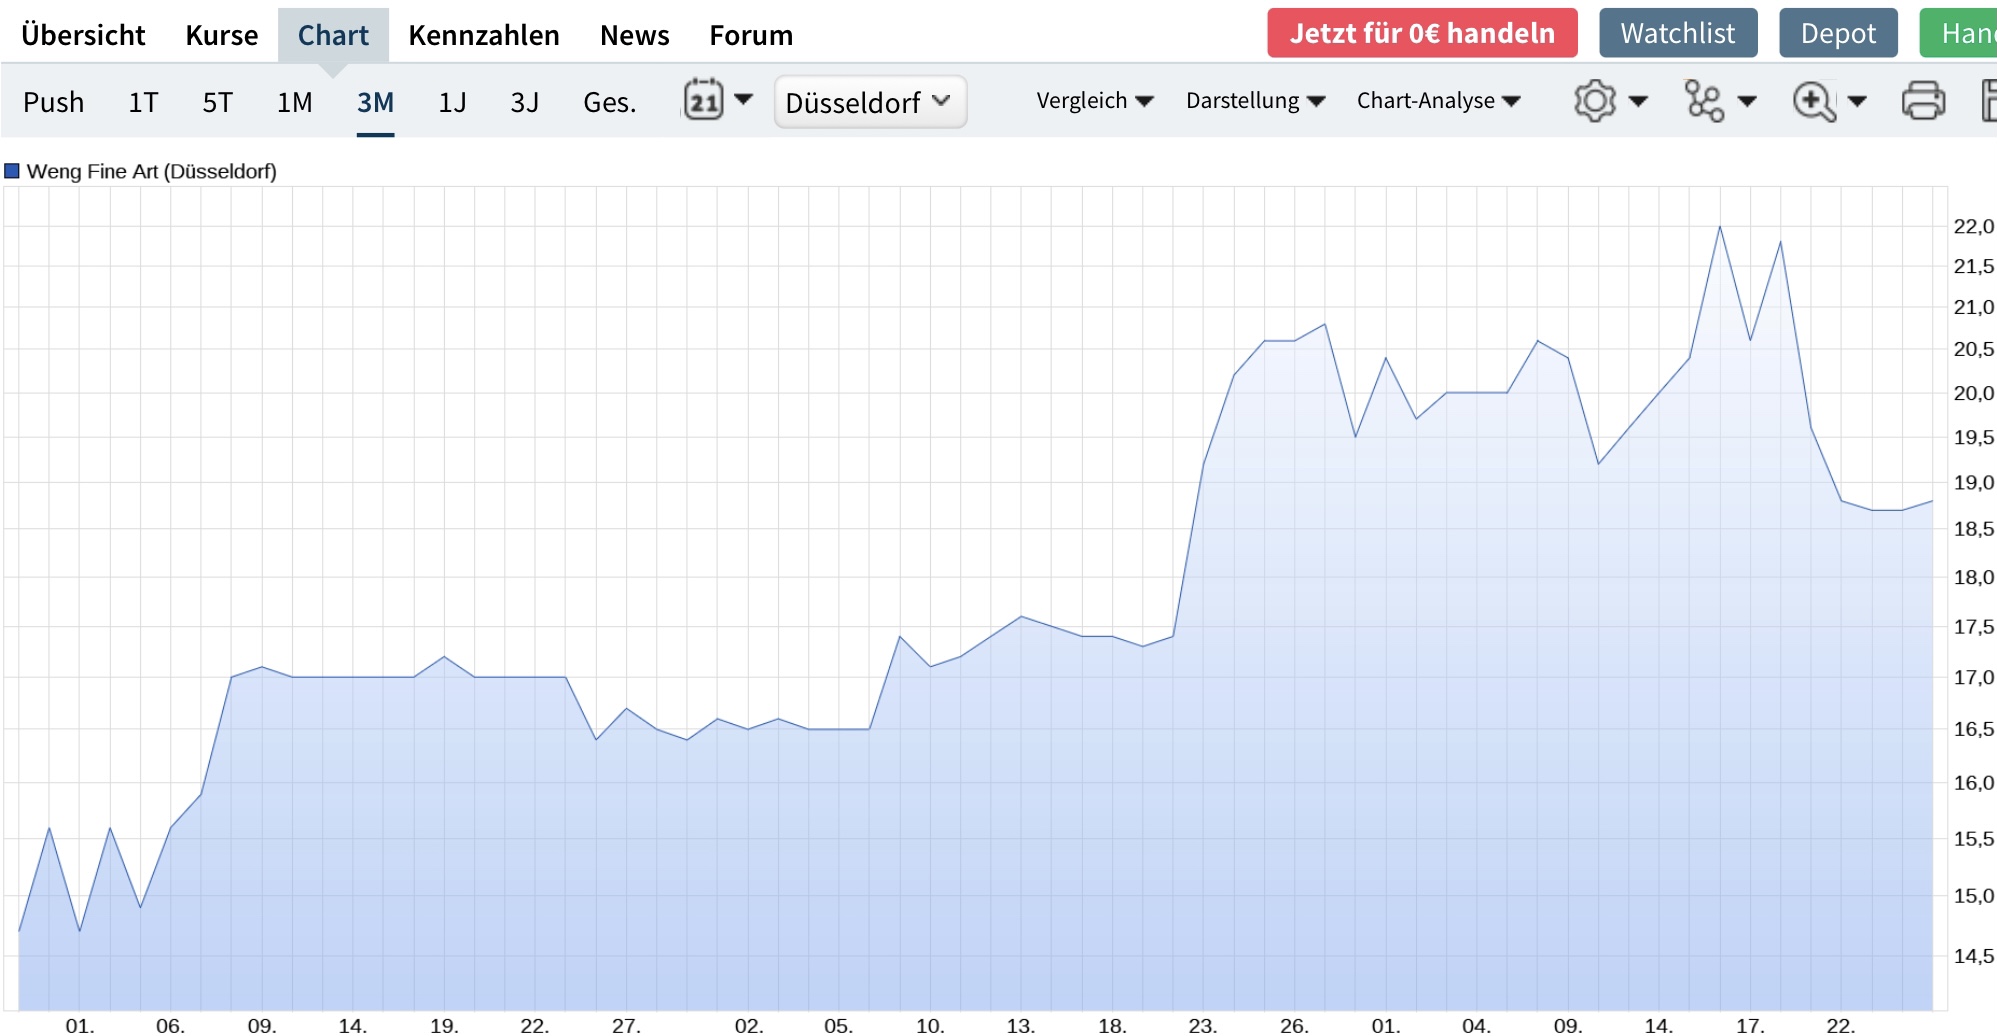Select the Push chart mode
1997x1036 pixels.
(x=54, y=102)
